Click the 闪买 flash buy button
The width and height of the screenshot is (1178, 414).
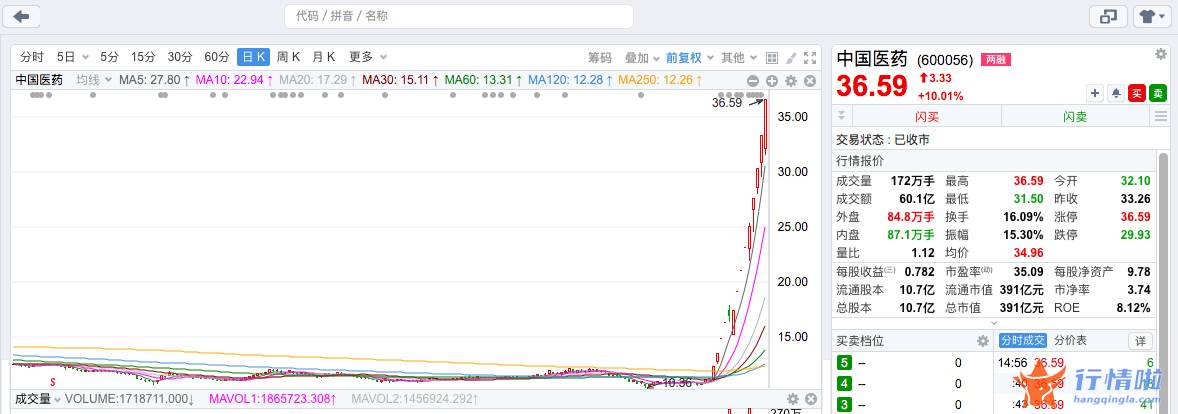[x=926, y=116]
